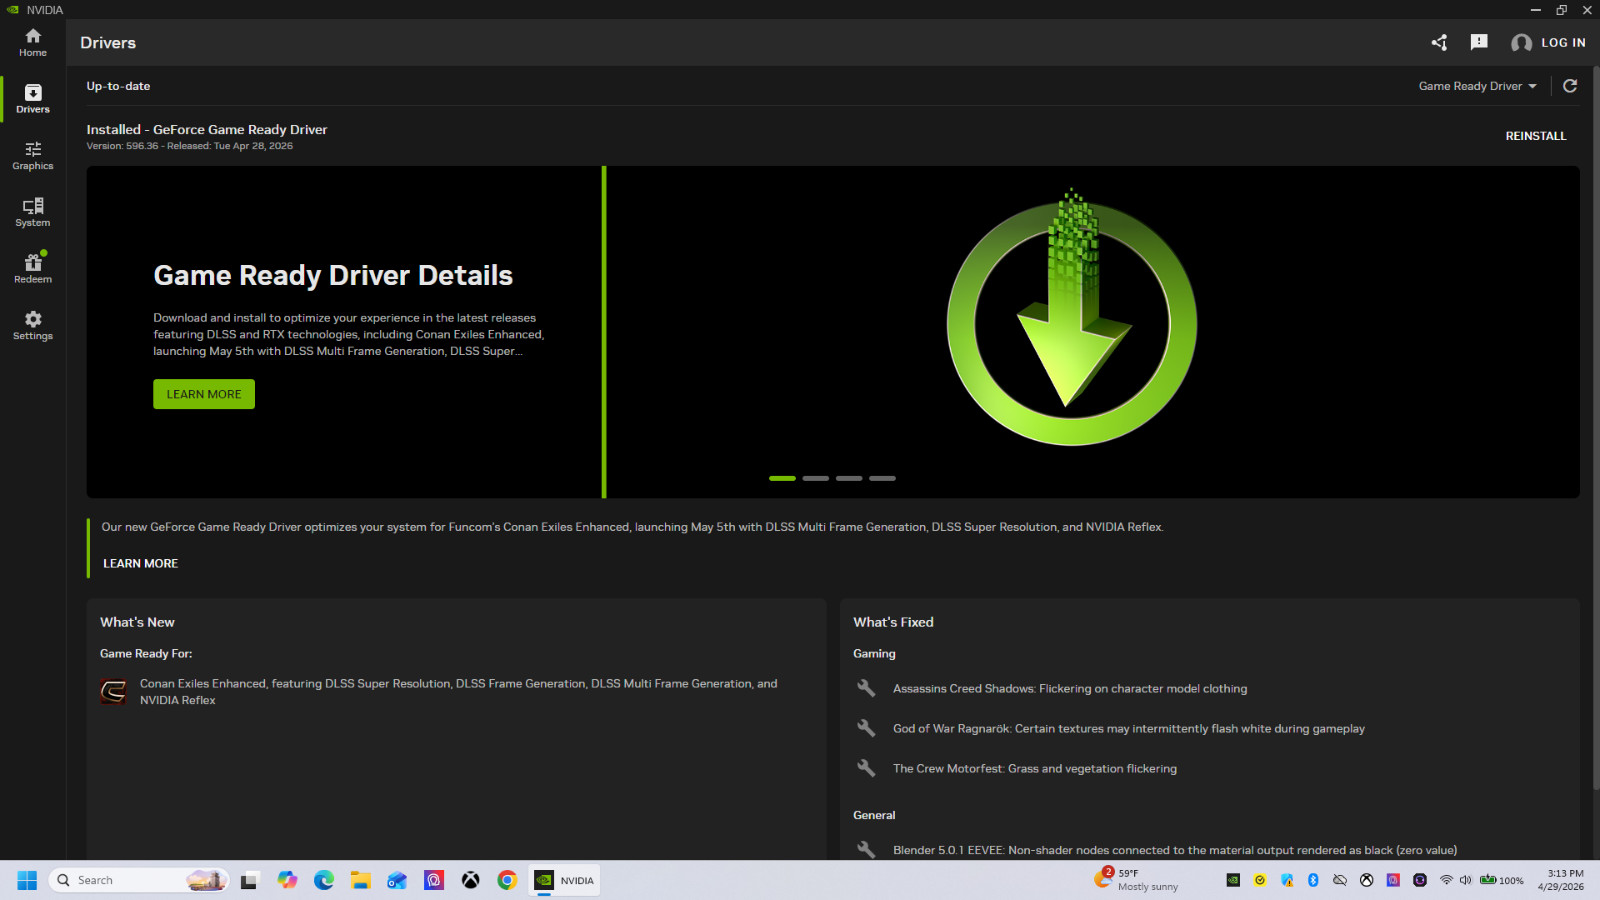Open the System sidebar icon

[x=33, y=212]
